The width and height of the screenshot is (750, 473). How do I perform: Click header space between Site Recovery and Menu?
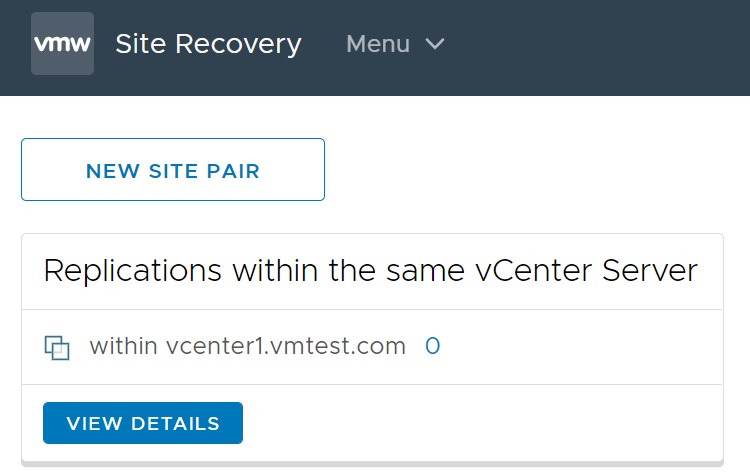(323, 44)
